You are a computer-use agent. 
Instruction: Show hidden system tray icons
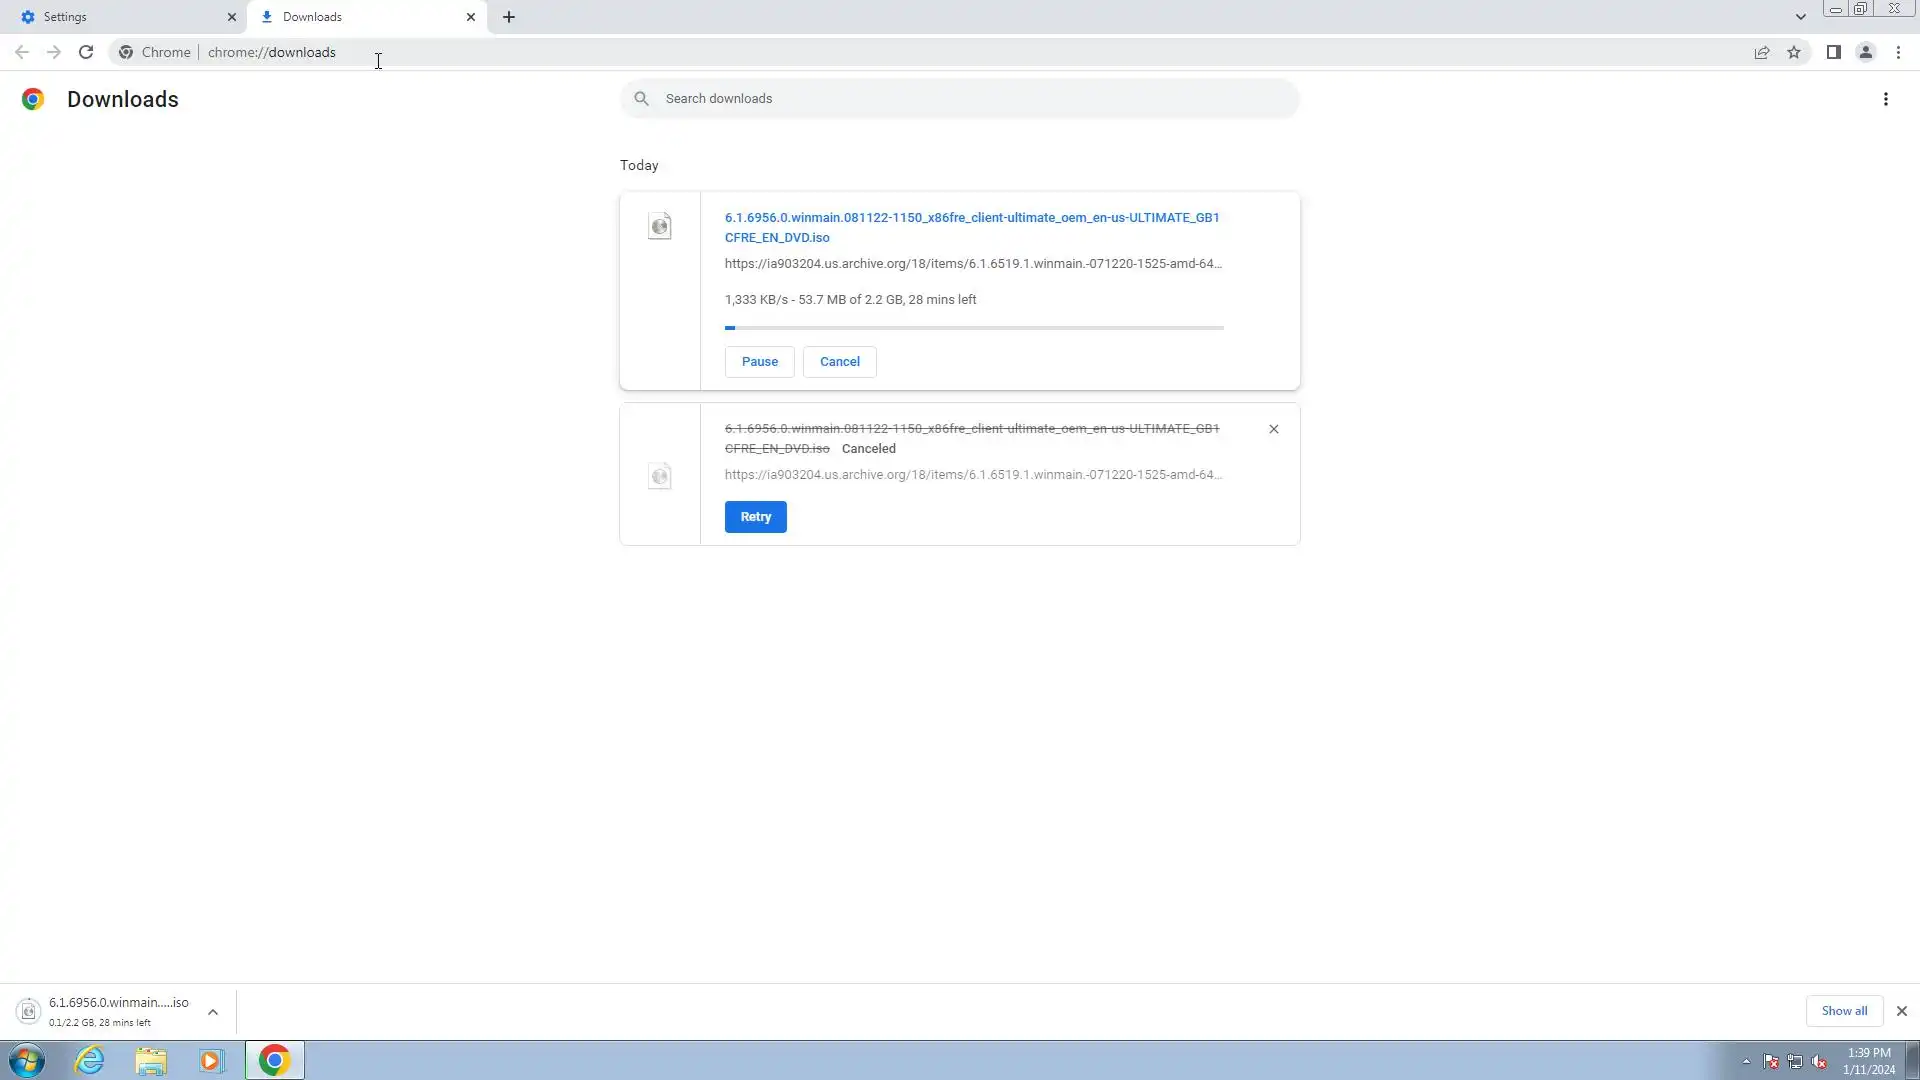click(x=1746, y=1061)
